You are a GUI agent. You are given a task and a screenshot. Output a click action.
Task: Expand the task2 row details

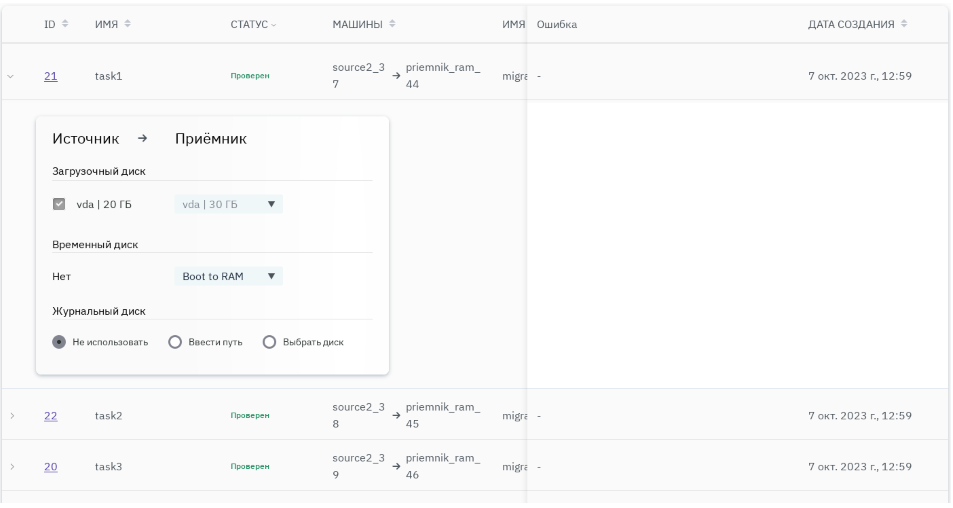11,415
